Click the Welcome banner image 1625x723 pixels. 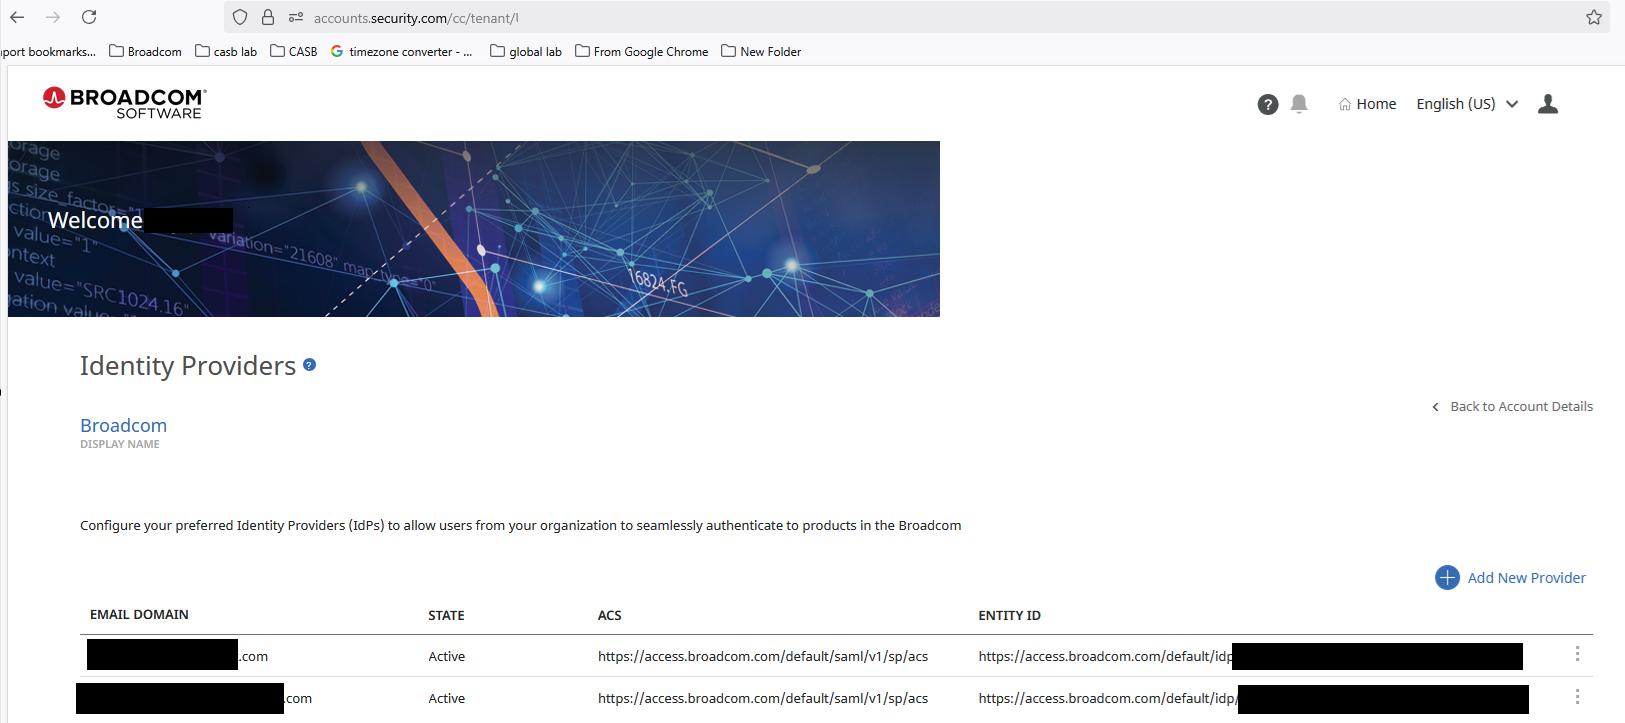474,229
